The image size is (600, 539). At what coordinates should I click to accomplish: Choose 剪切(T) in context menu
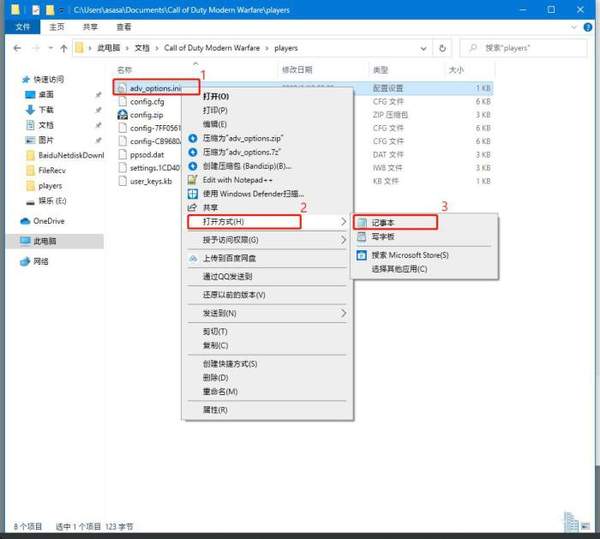click(x=267, y=332)
